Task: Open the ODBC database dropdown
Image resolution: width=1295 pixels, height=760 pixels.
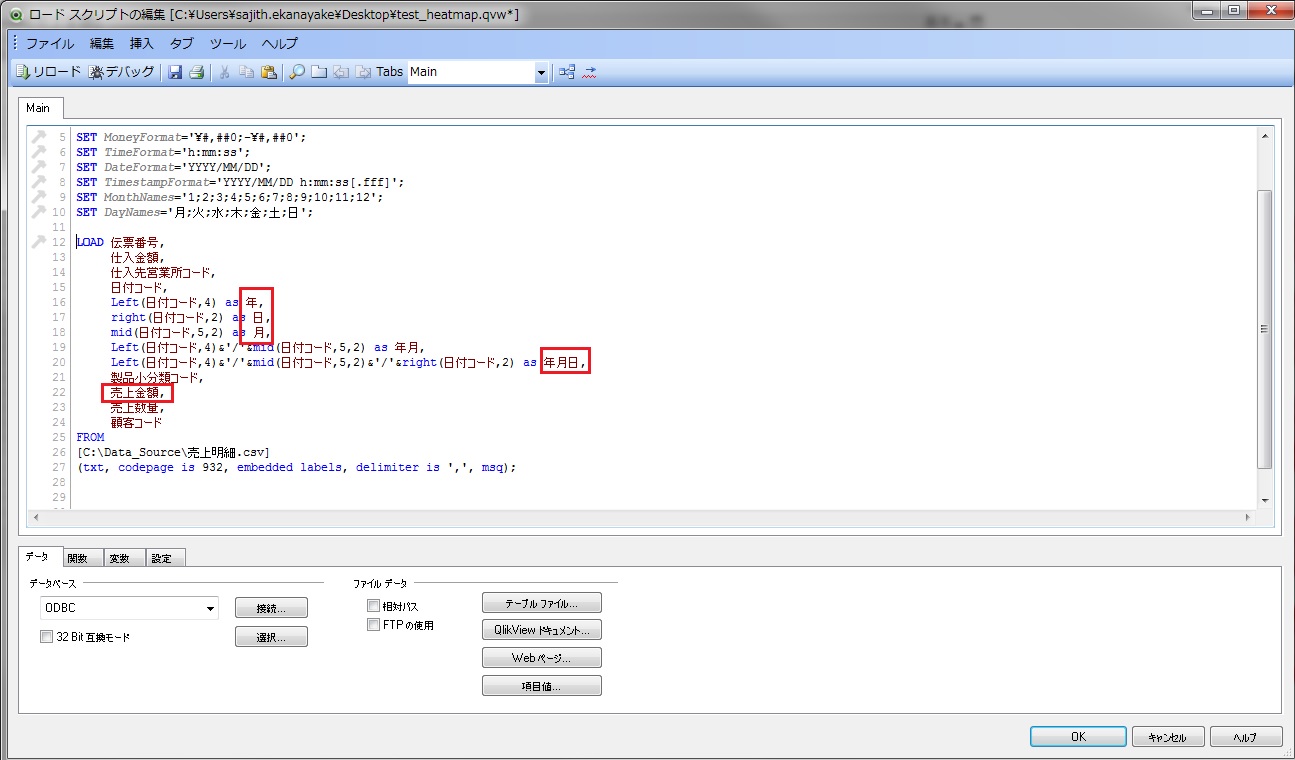Action: 210,608
